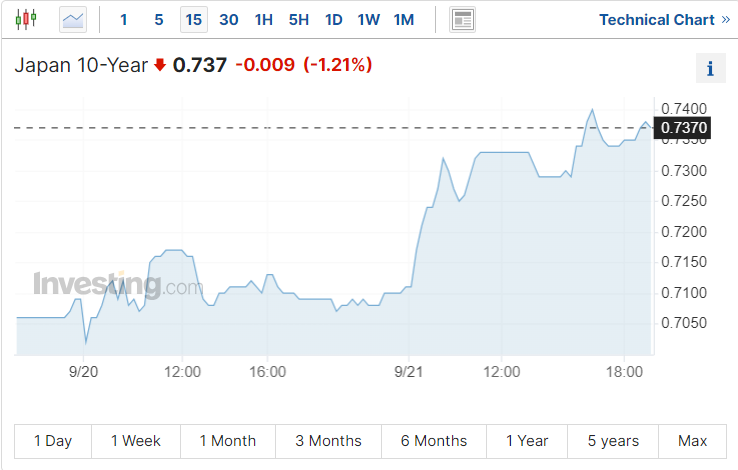Select the 3 Months range
Image resolution: width=738 pixels, height=470 pixels.
329,441
